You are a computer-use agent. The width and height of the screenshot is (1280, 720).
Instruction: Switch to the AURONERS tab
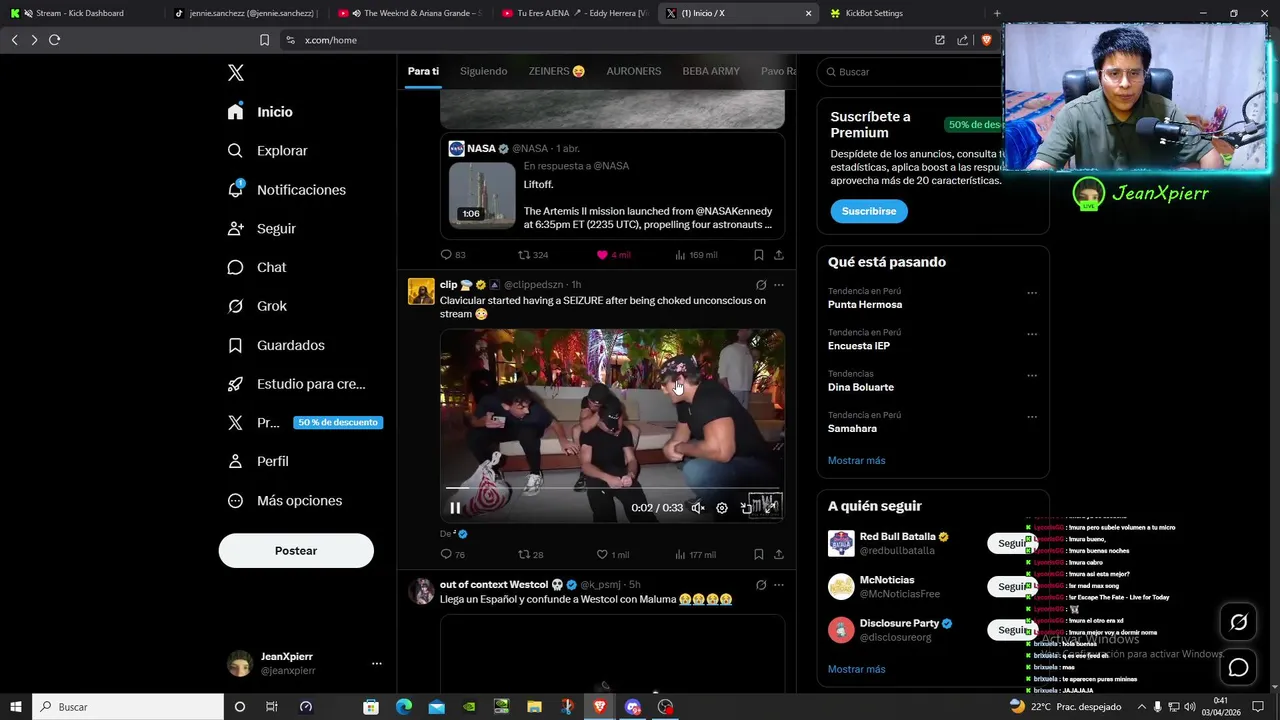coord(633,71)
